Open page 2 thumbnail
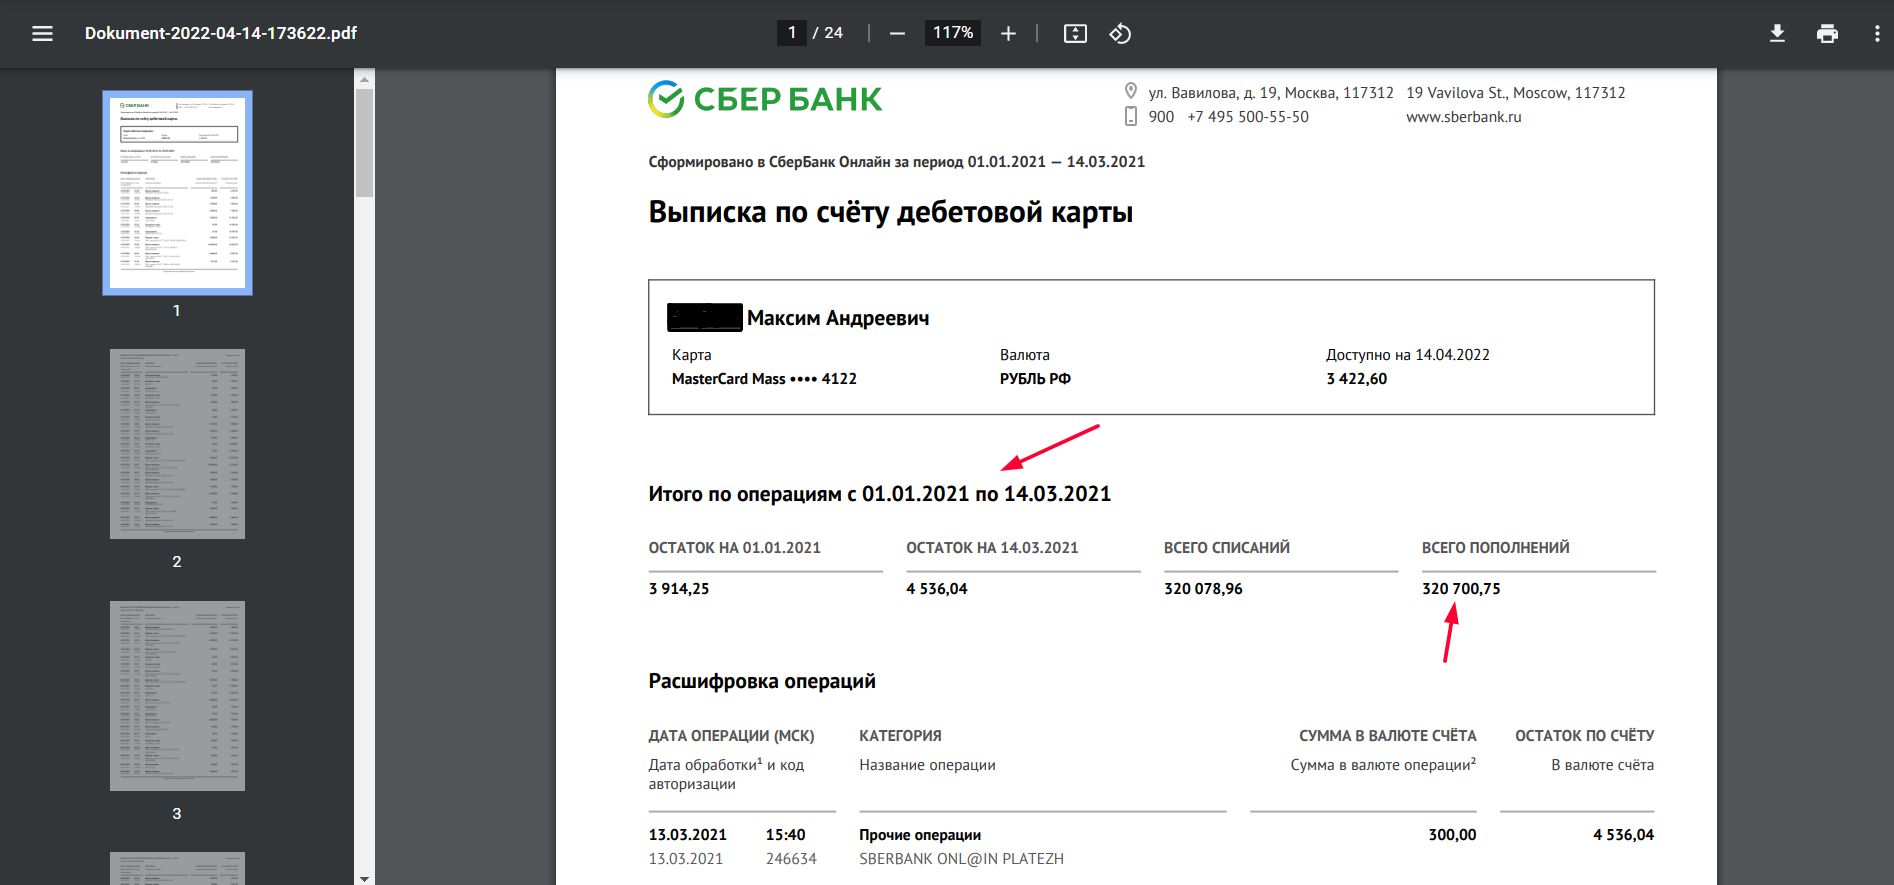Image resolution: width=1894 pixels, height=885 pixels. 177,444
